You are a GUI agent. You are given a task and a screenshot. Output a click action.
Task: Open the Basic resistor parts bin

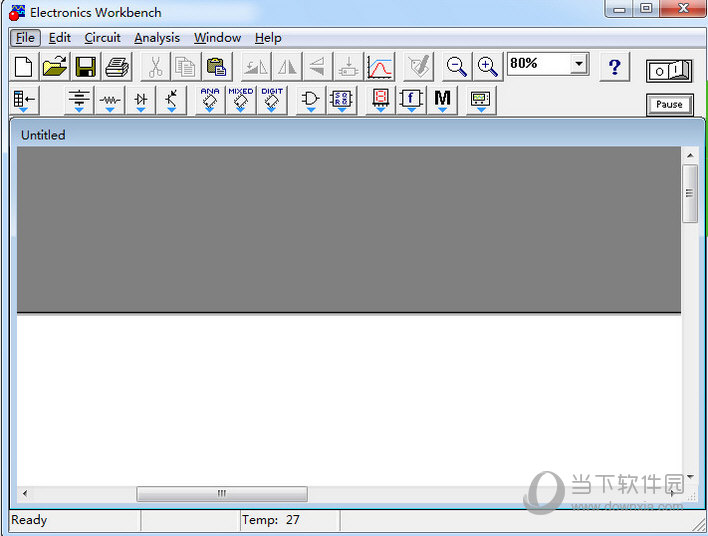pos(110,100)
